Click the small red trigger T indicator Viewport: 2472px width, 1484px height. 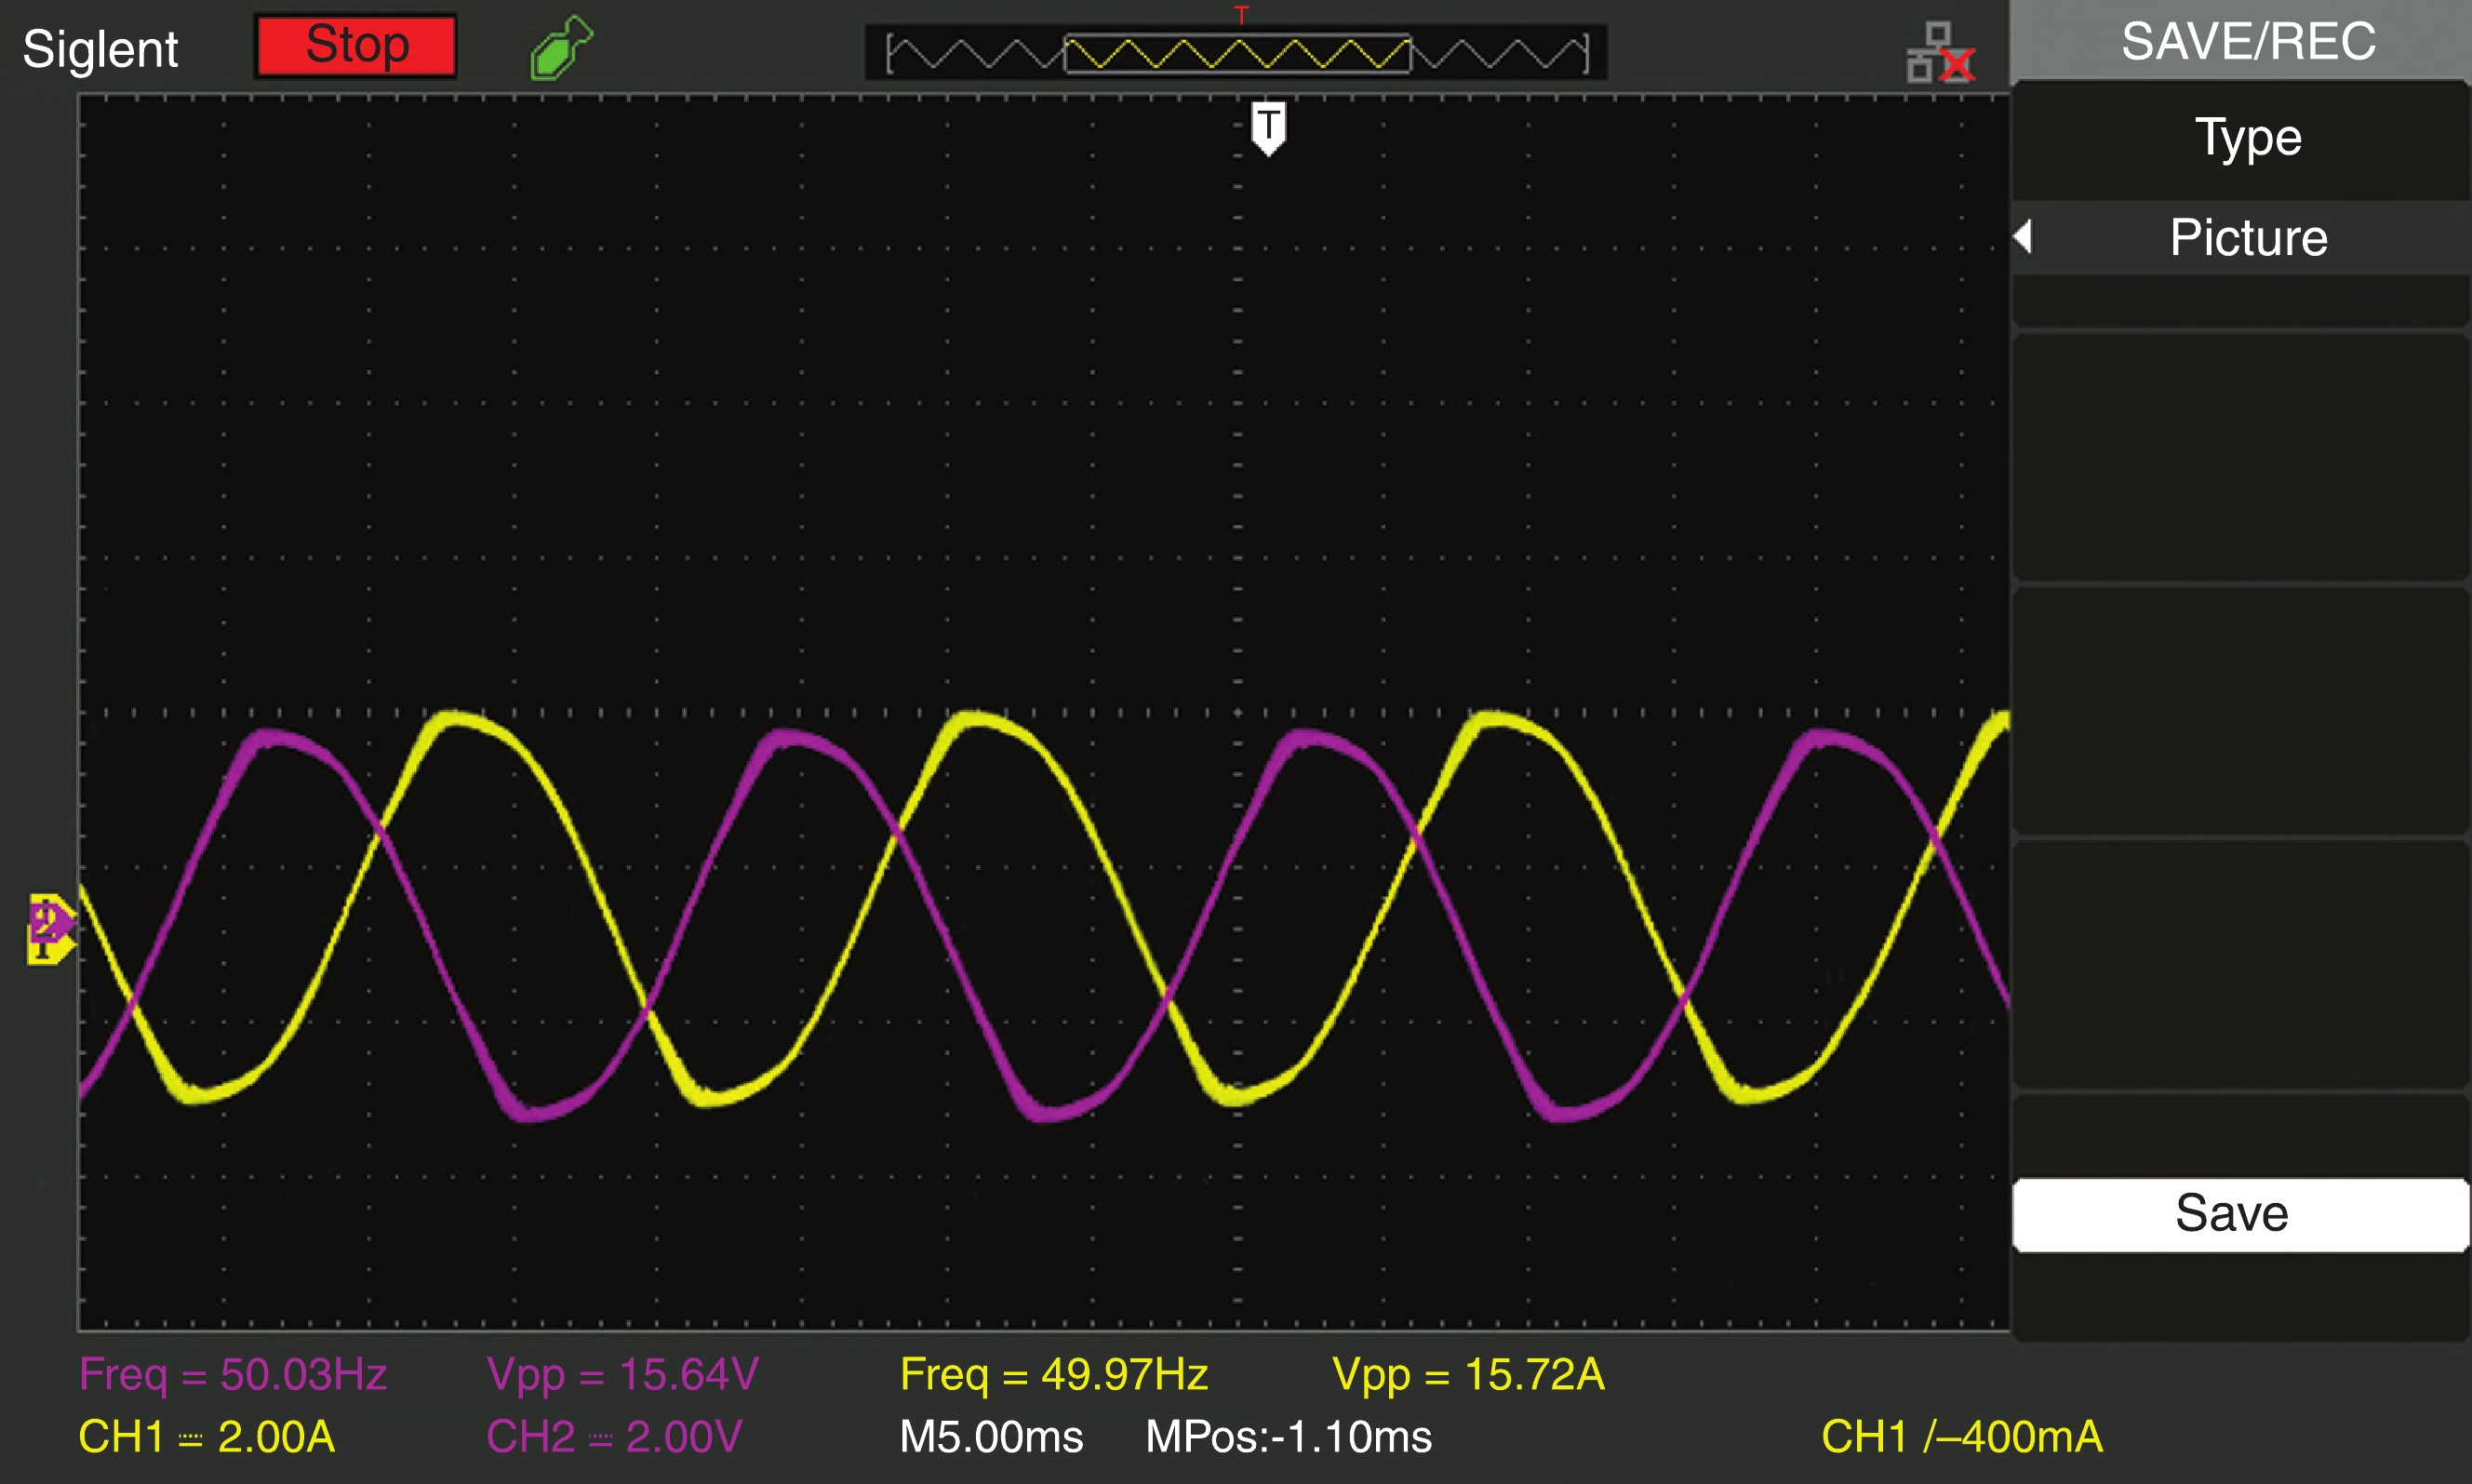pos(1241,15)
